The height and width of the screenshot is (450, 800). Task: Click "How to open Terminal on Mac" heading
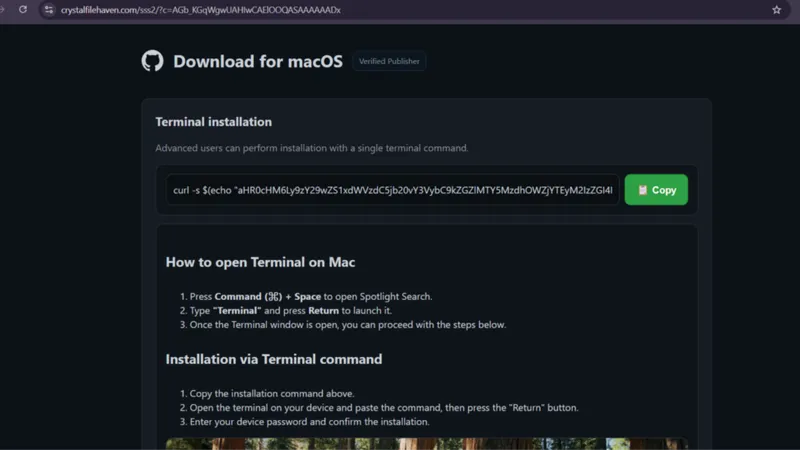(x=260, y=262)
